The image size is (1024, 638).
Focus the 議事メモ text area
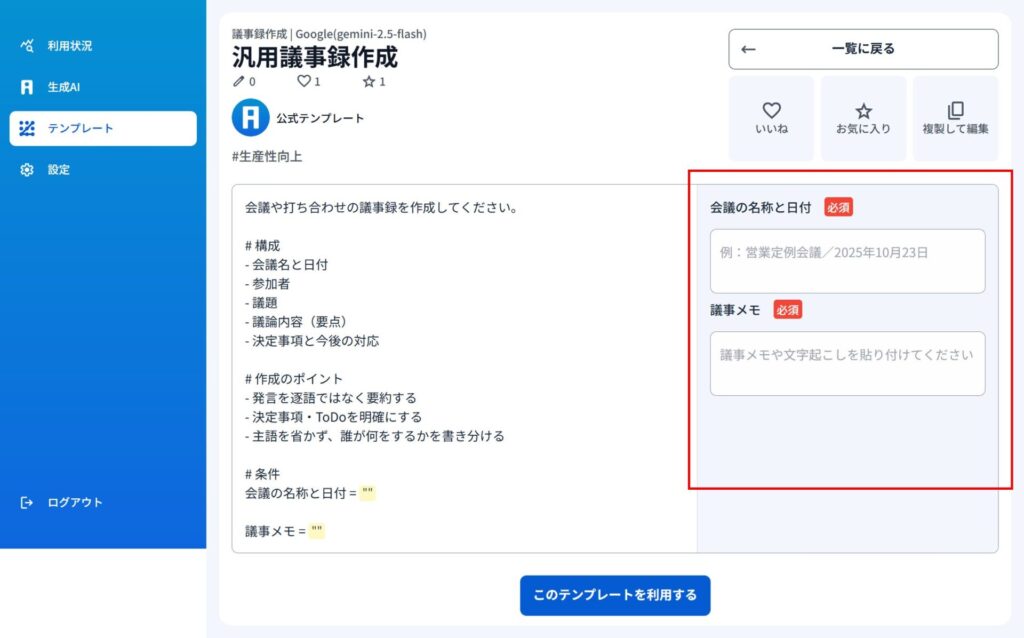point(847,363)
